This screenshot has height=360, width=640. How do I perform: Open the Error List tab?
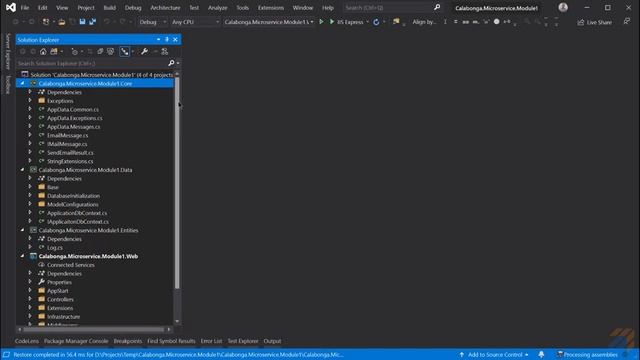tap(211, 341)
